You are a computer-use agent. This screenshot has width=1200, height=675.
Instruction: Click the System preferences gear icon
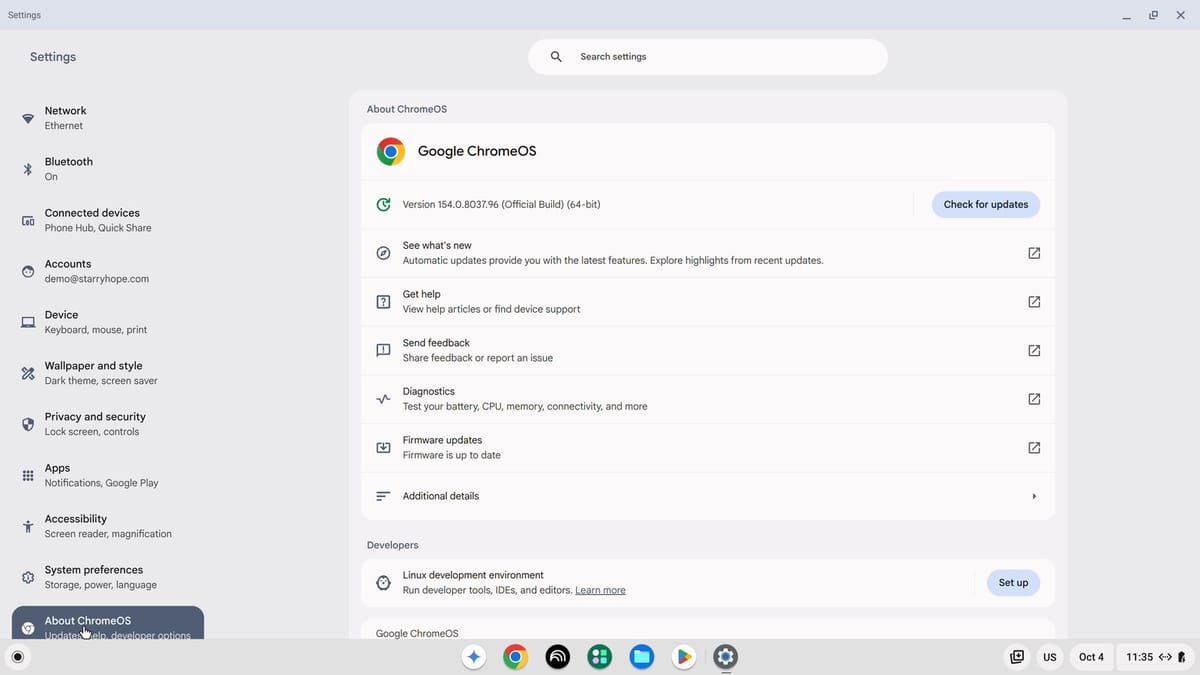point(28,577)
